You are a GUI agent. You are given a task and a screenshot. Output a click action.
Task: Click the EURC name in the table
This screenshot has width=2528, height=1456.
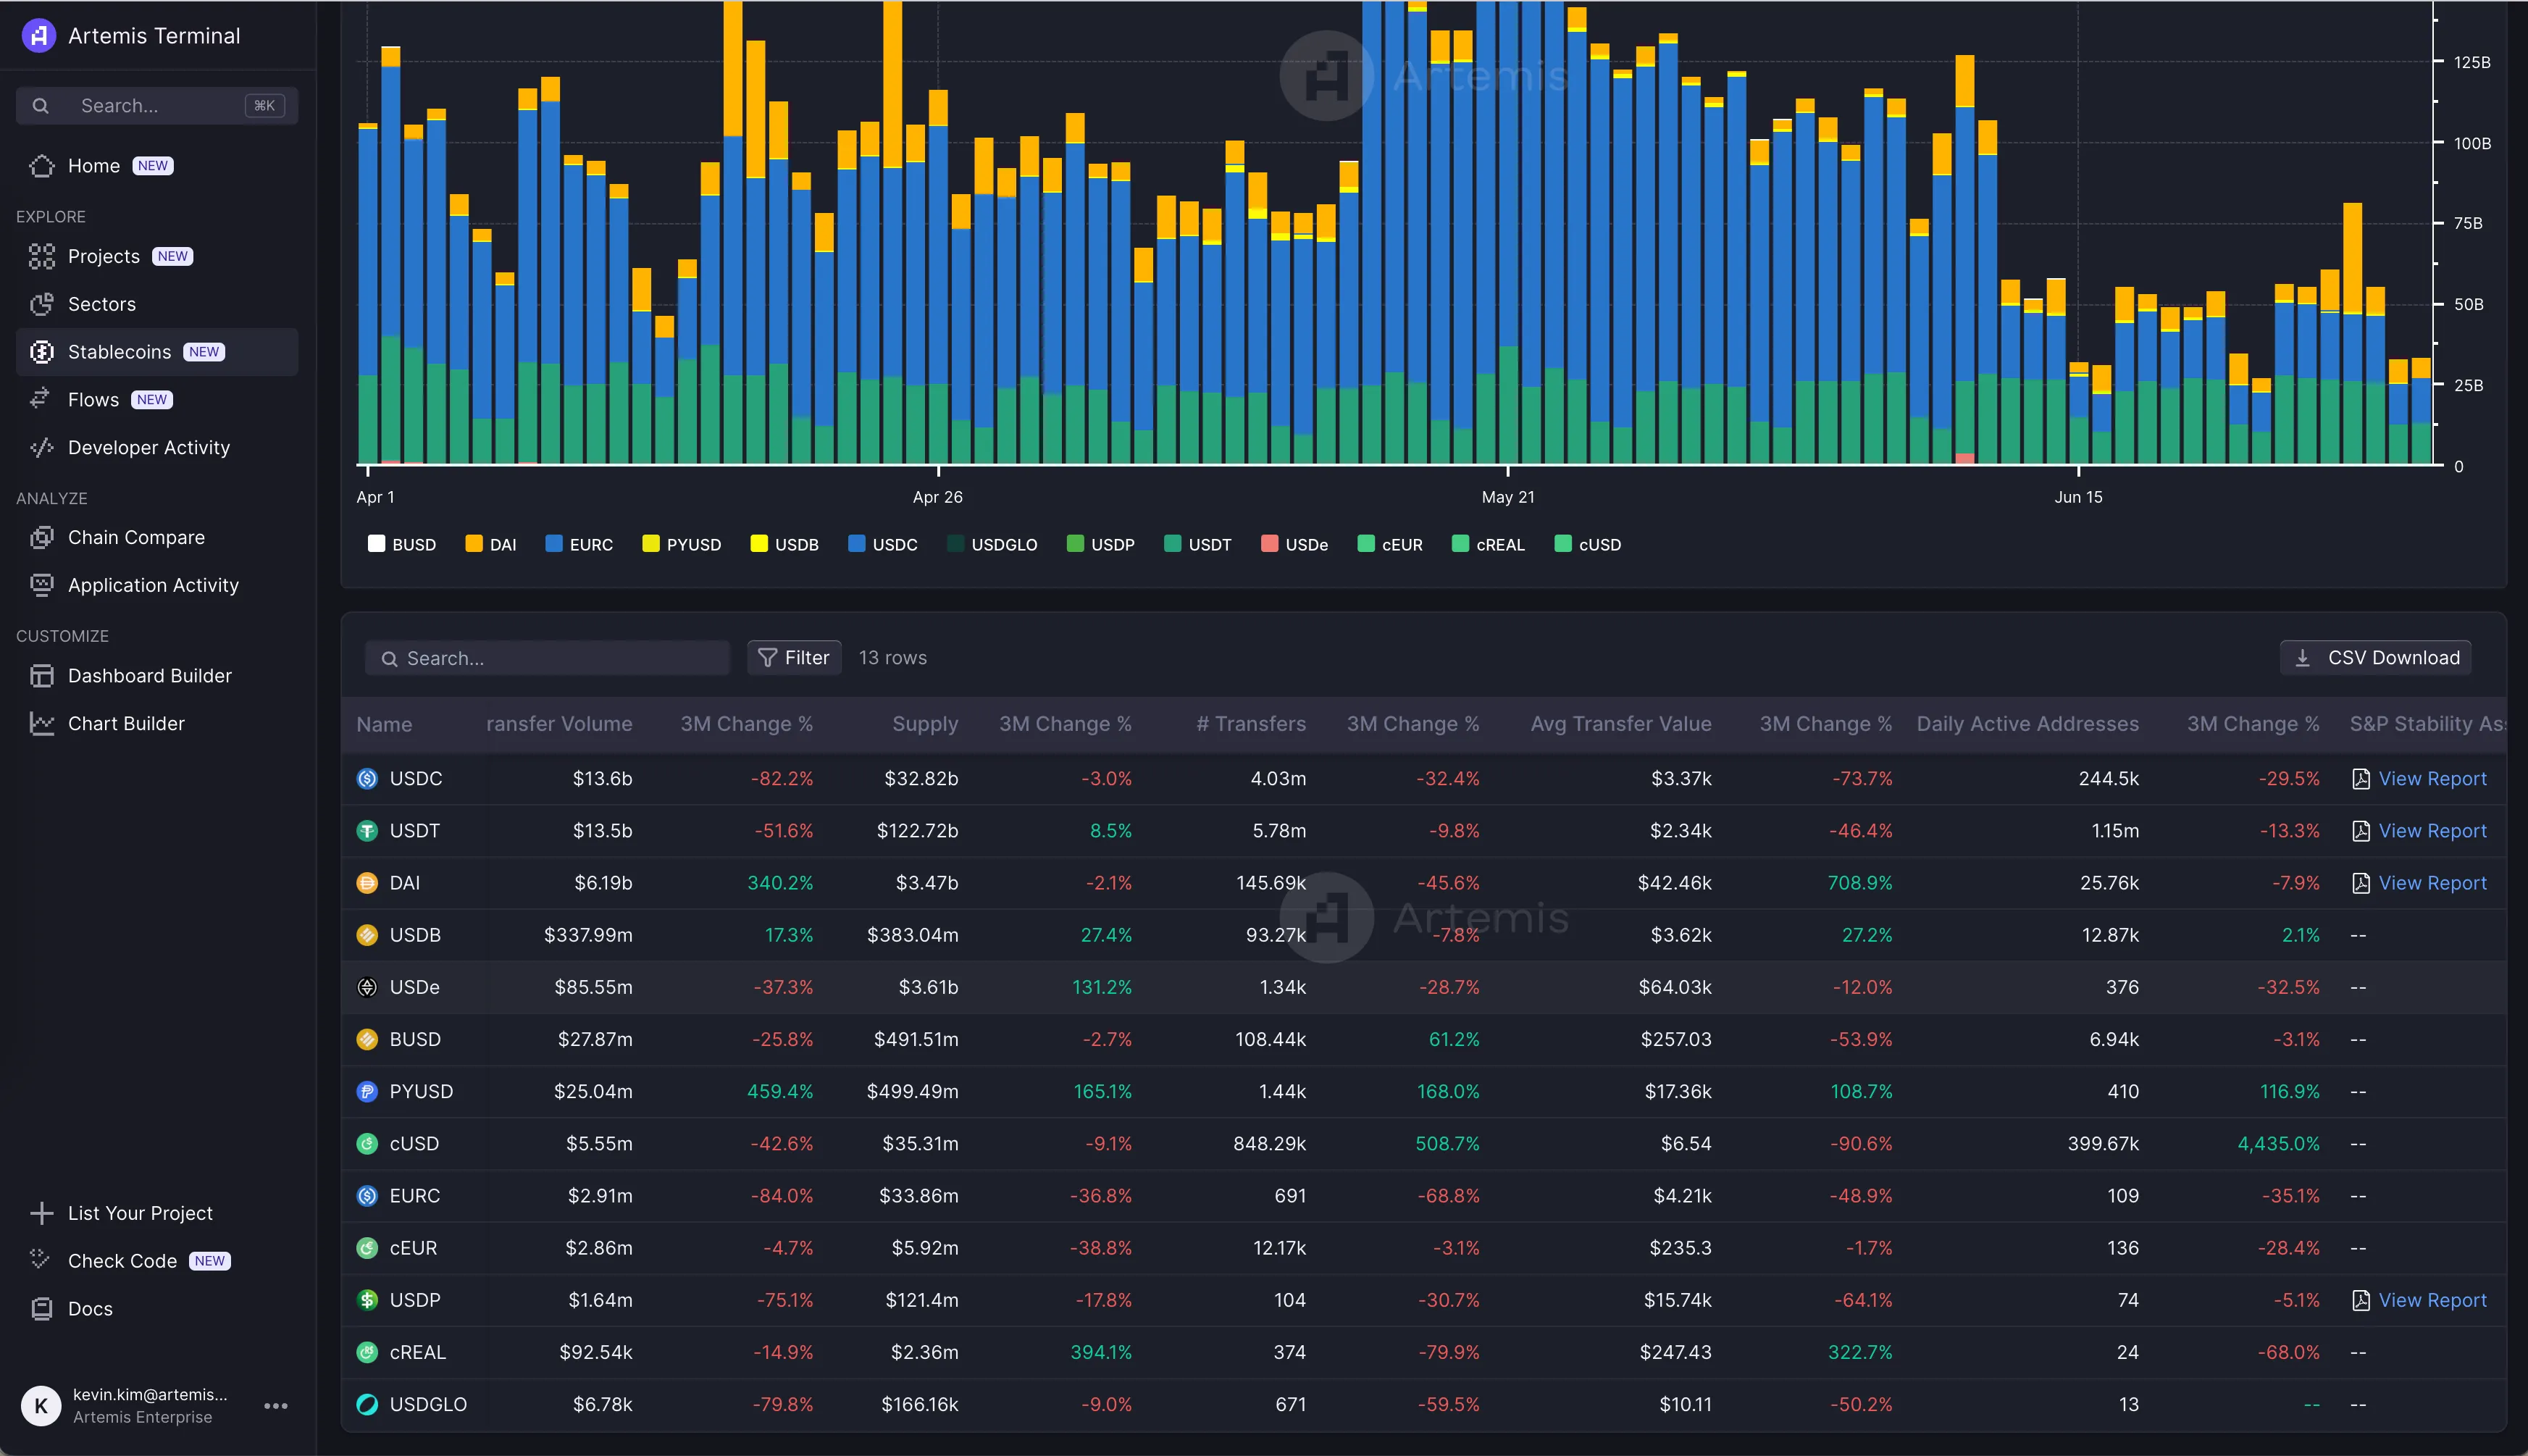(x=415, y=1196)
